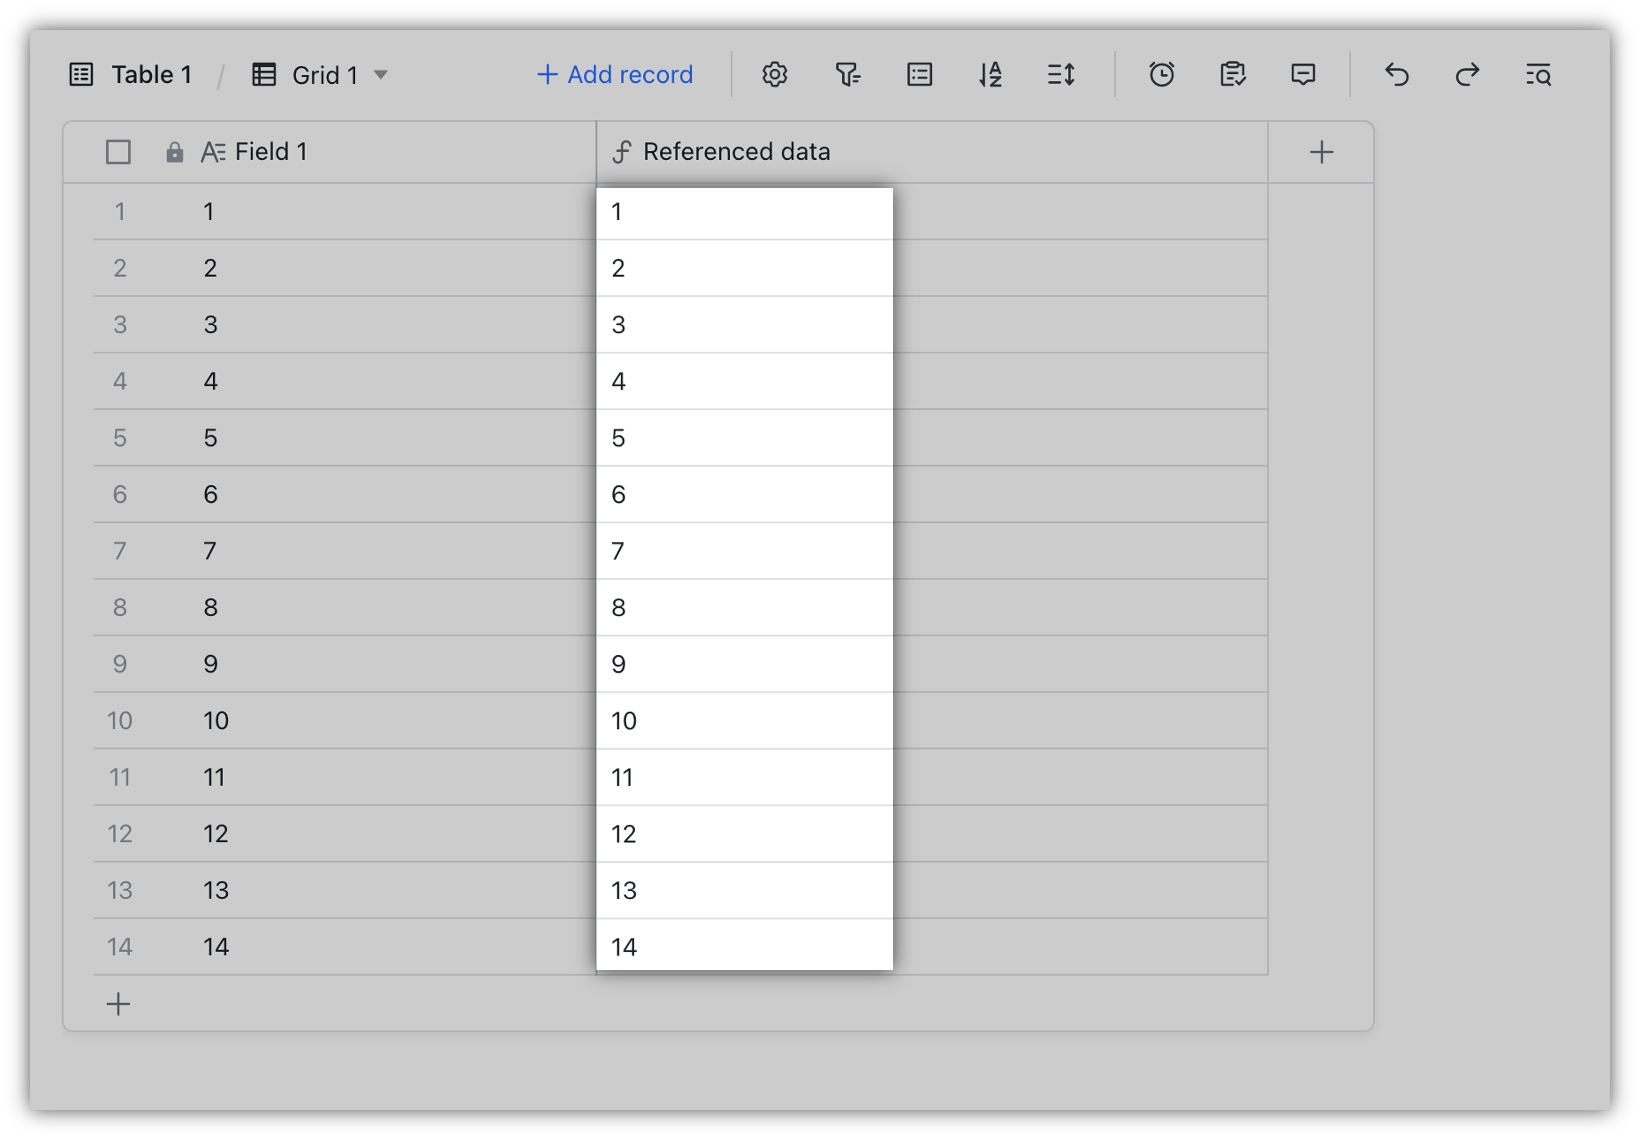Click the lock icon beside Field 1

tap(174, 152)
